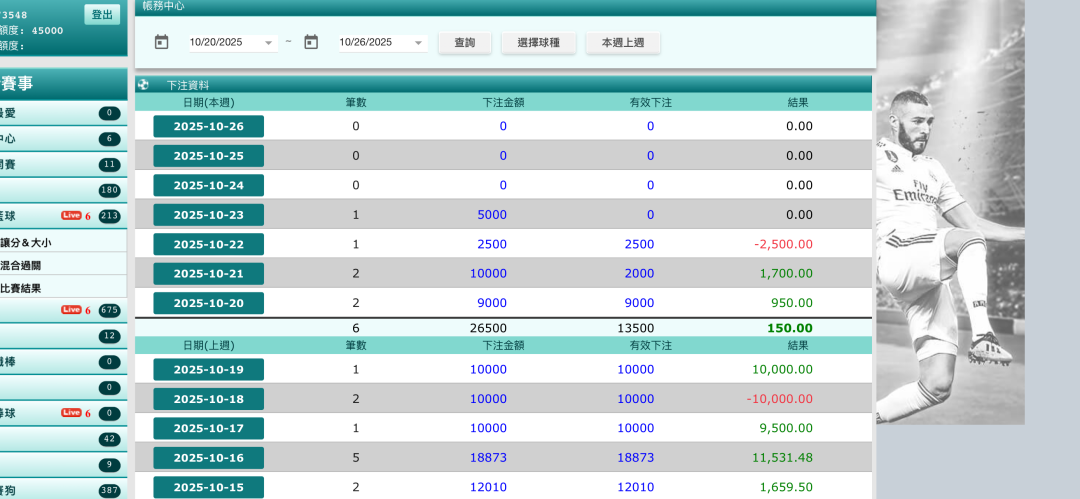Open the 選擇球種 sport selector
Image resolution: width=1080 pixels, height=499 pixels.
click(x=538, y=43)
